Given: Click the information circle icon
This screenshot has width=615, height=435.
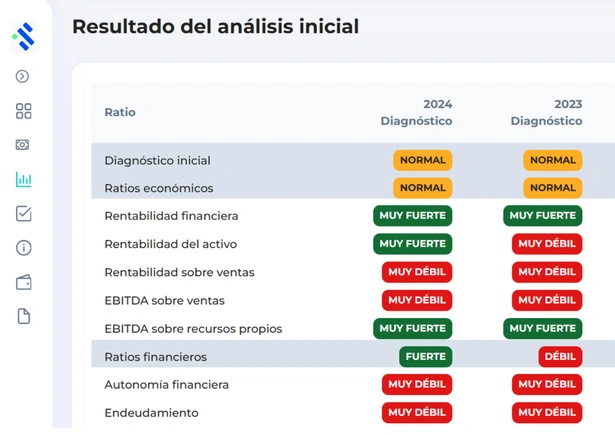Looking at the screenshot, I should click(24, 248).
